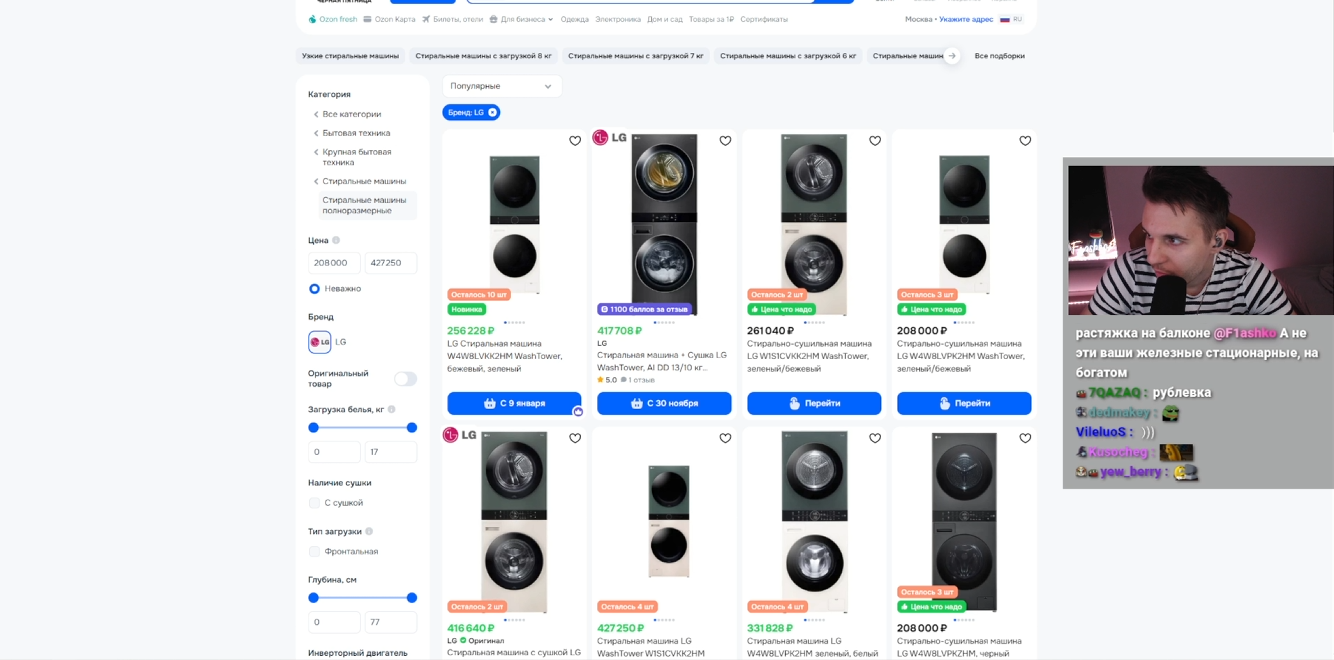This screenshot has width=1334, height=660.
Task: Click the right handle of Загрузка белья slider
Action: click(x=412, y=428)
